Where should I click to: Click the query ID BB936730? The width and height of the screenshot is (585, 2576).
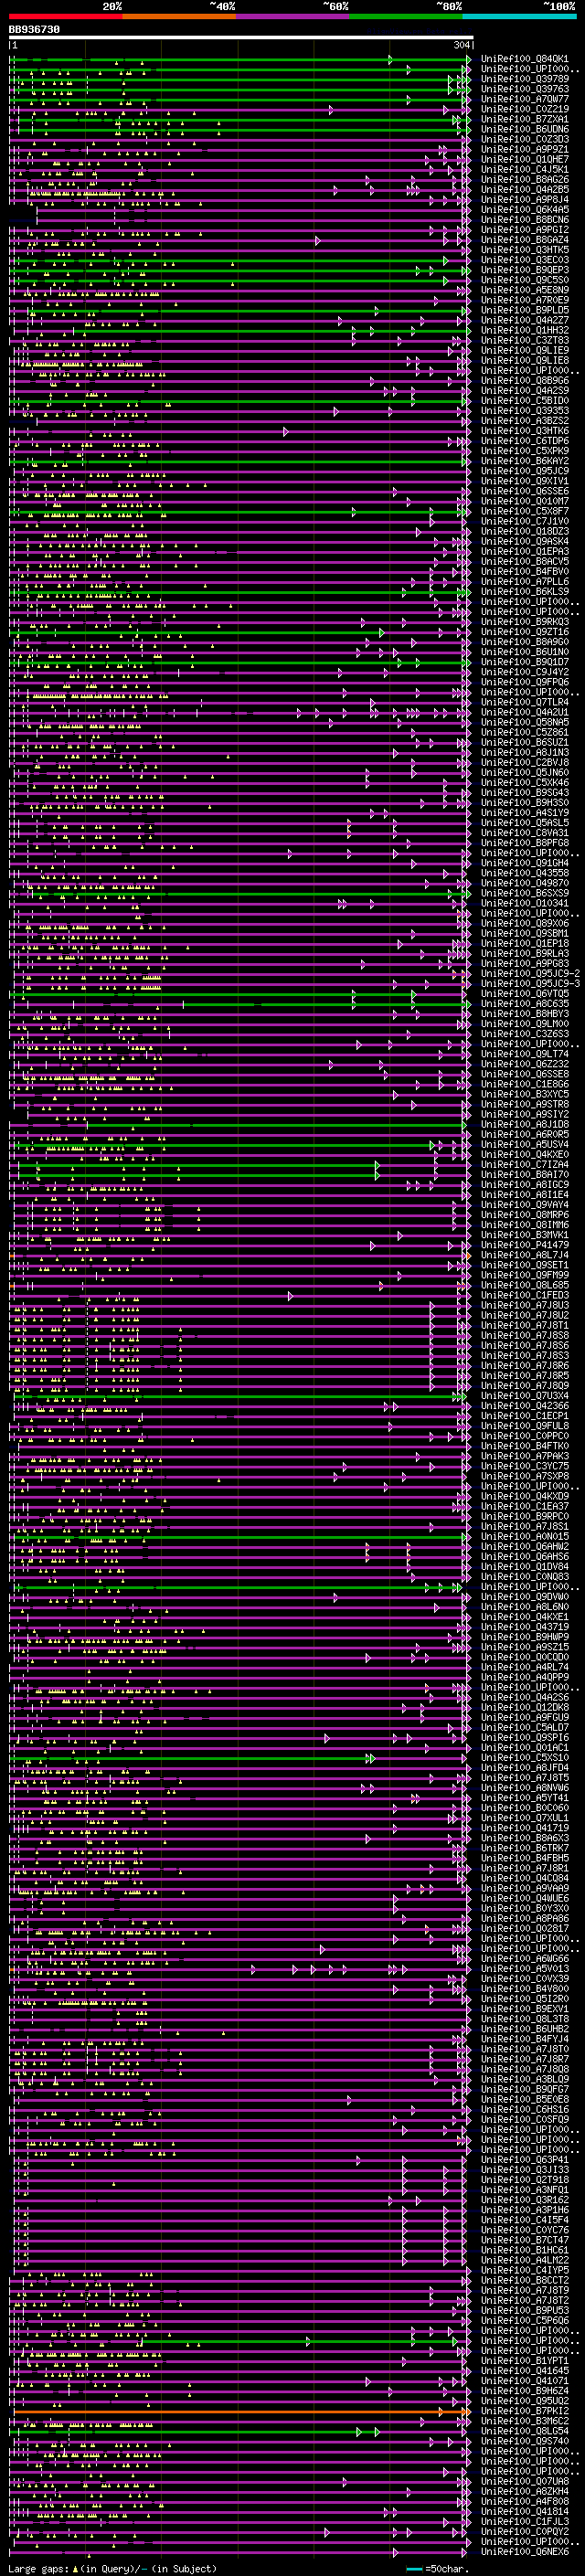[34, 30]
